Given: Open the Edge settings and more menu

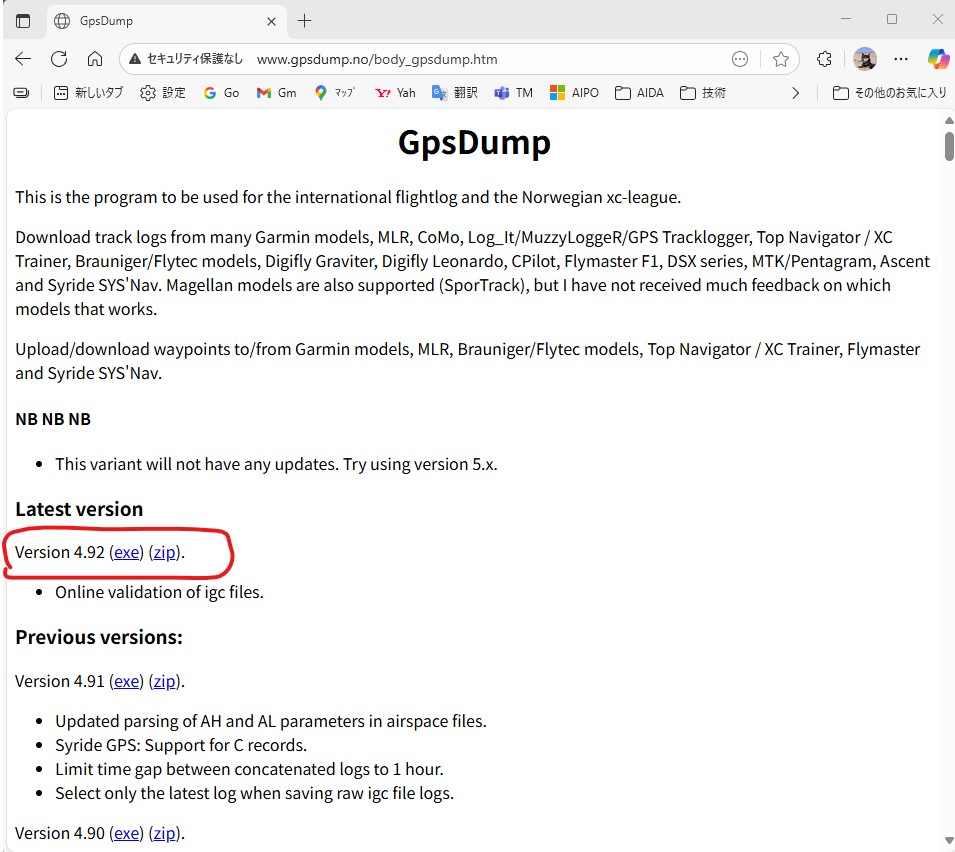Looking at the screenshot, I should [x=901, y=59].
